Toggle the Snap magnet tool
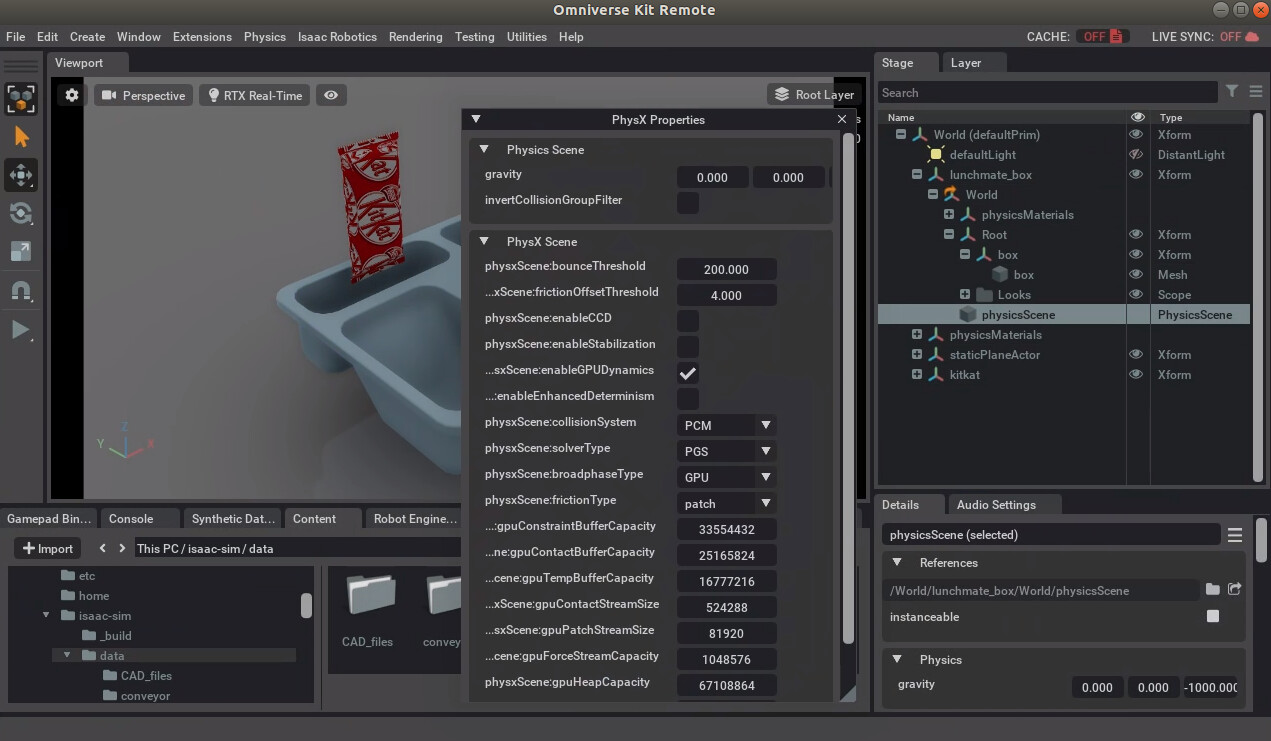1271x741 pixels. 22,290
